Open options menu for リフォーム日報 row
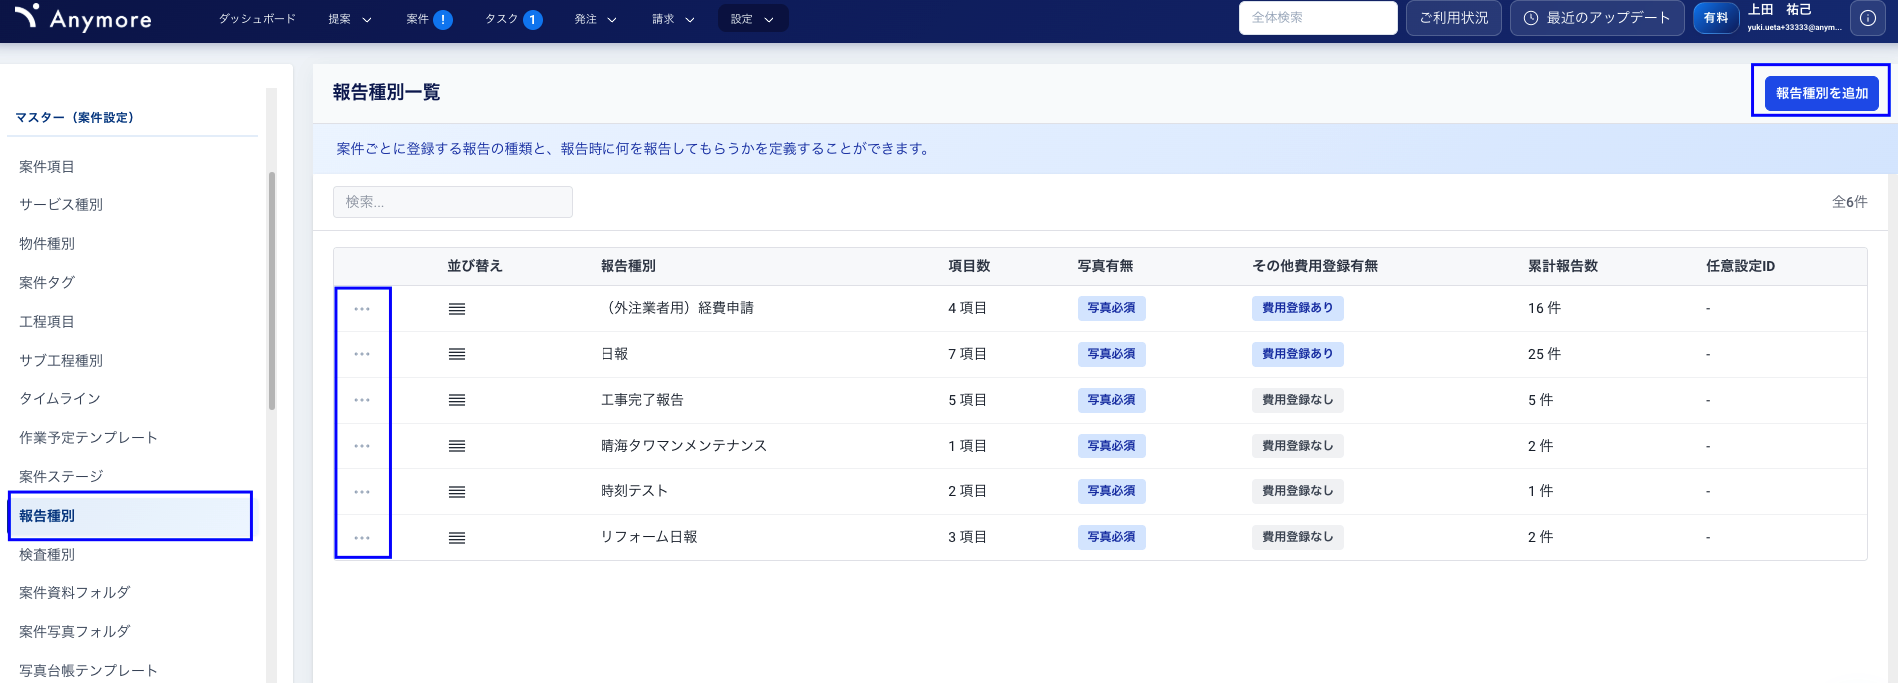Image resolution: width=1898 pixels, height=683 pixels. pyautogui.click(x=362, y=538)
